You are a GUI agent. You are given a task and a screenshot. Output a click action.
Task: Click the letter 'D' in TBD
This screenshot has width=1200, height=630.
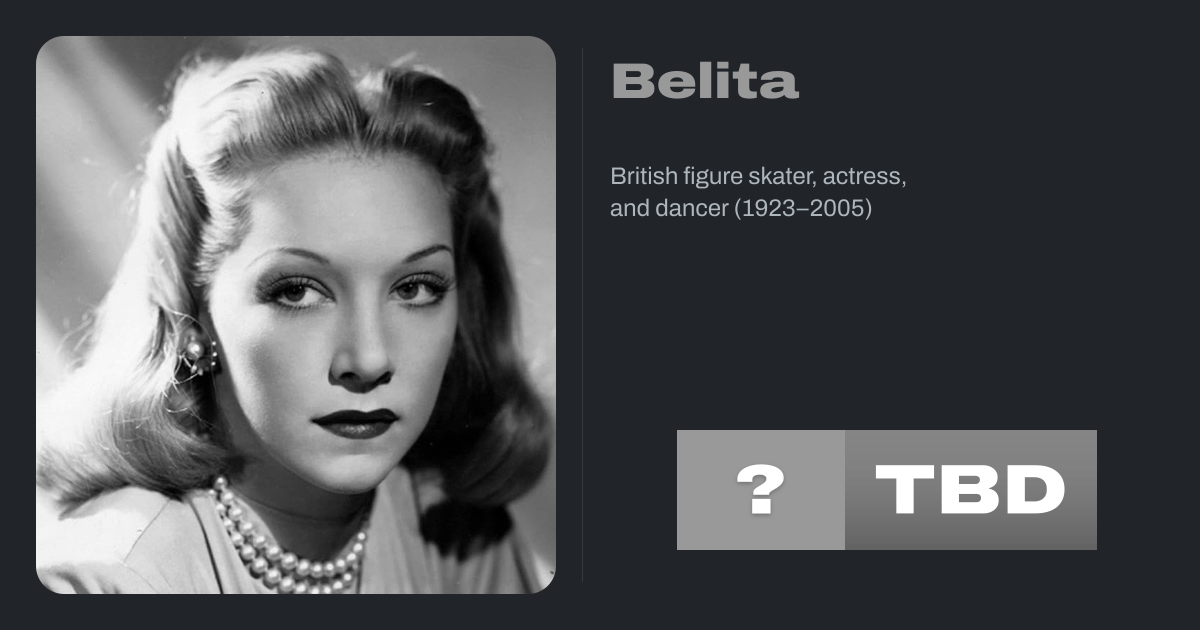[1036, 490]
